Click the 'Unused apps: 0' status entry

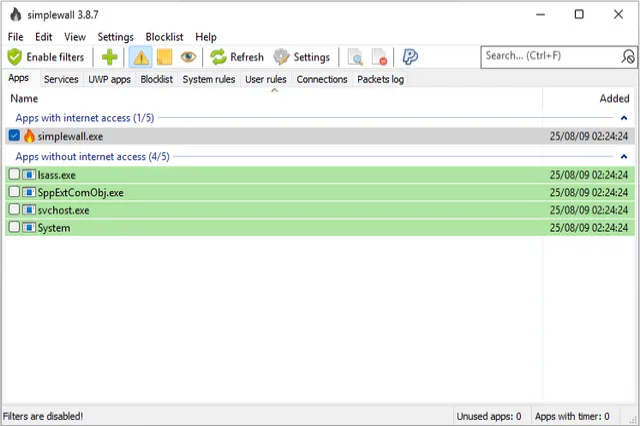tap(489, 416)
